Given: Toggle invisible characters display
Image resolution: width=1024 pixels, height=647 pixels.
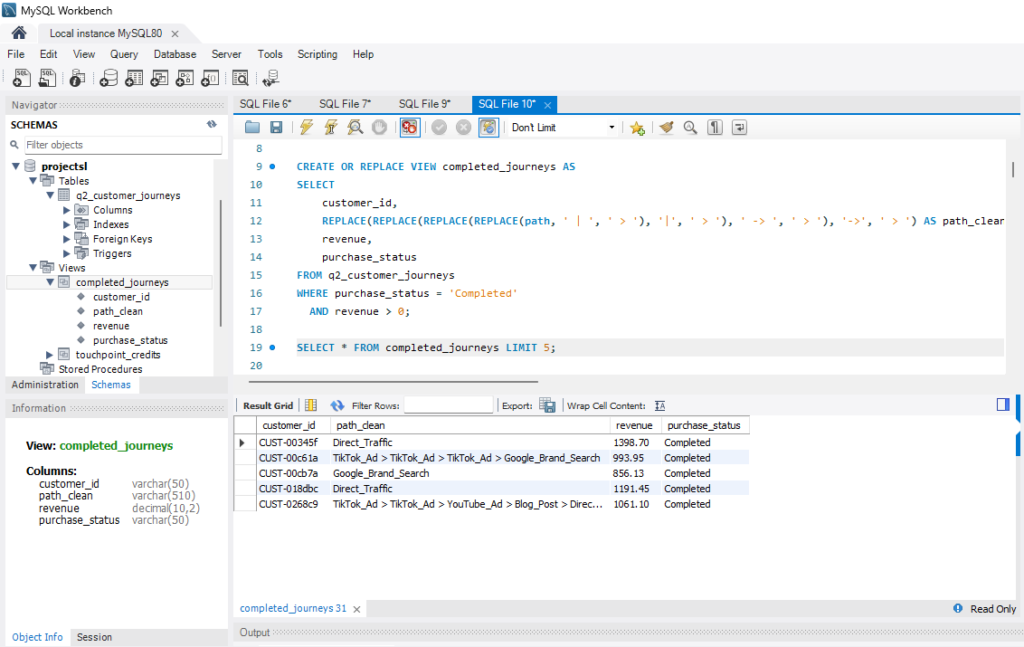Looking at the screenshot, I should pos(715,127).
